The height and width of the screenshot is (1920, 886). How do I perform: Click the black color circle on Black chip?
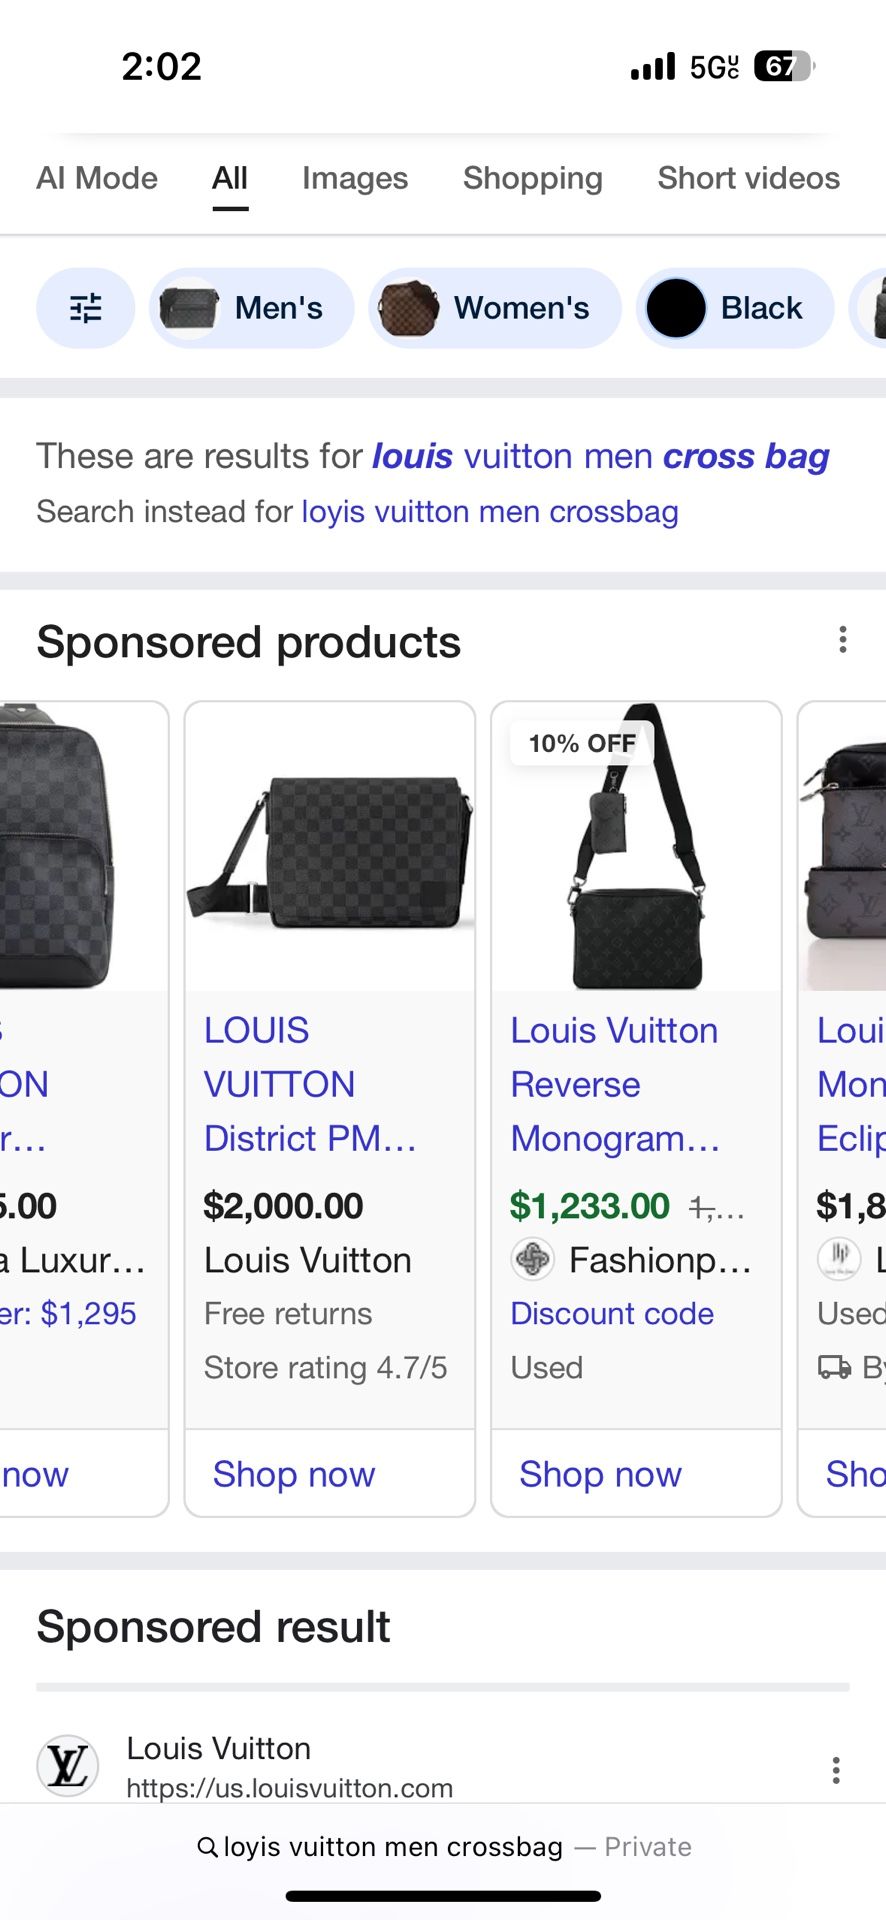click(x=675, y=308)
